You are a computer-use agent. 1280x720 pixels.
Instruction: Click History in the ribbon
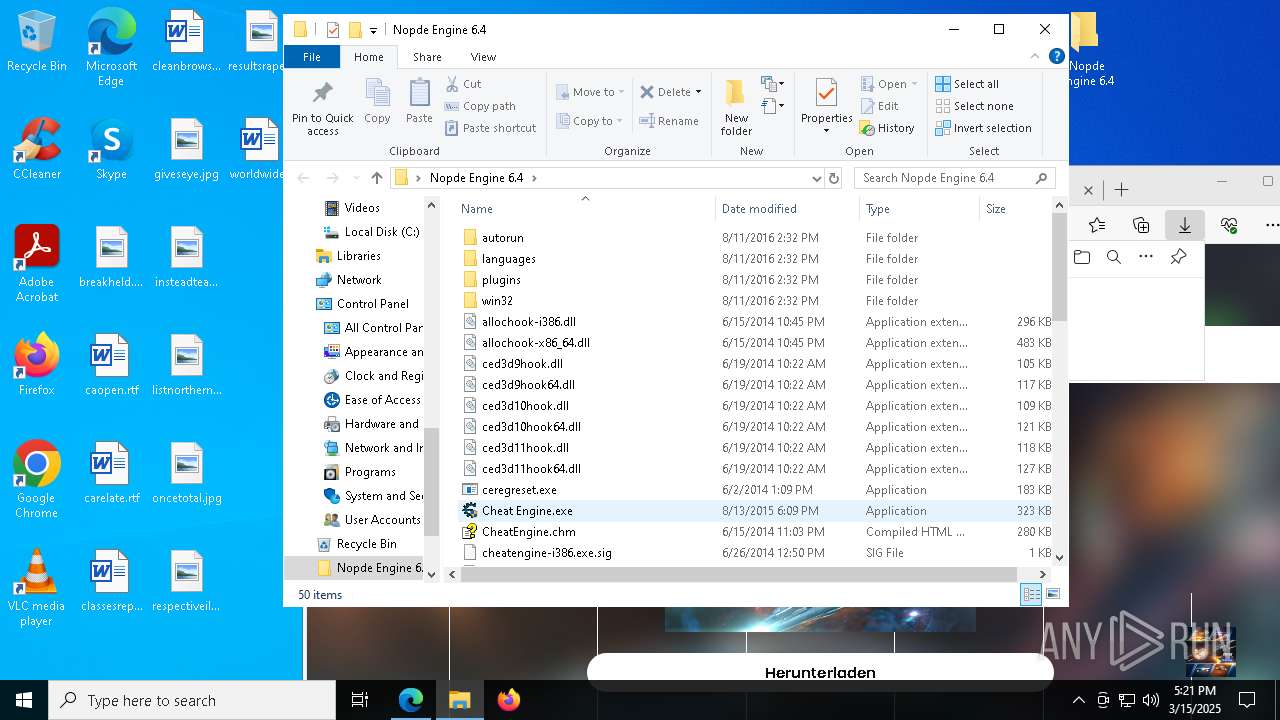pyautogui.click(x=887, y=128)
